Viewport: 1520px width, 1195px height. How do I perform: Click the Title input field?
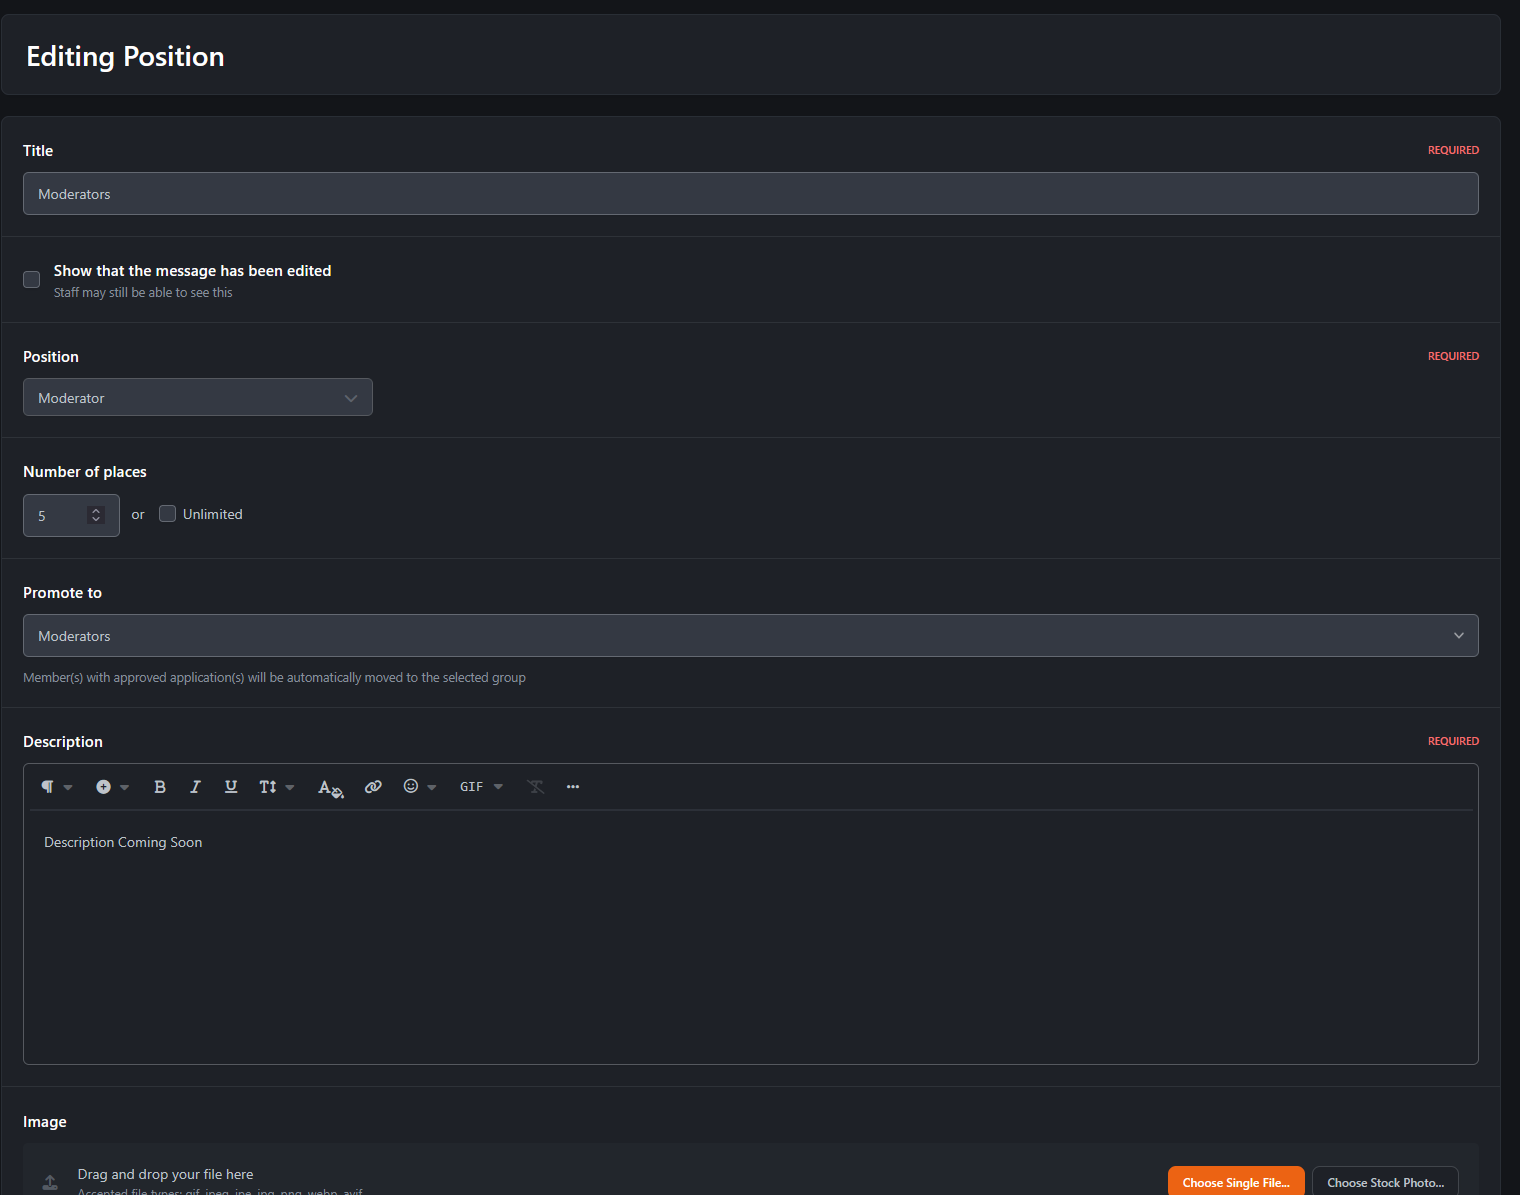click(751, 194)
